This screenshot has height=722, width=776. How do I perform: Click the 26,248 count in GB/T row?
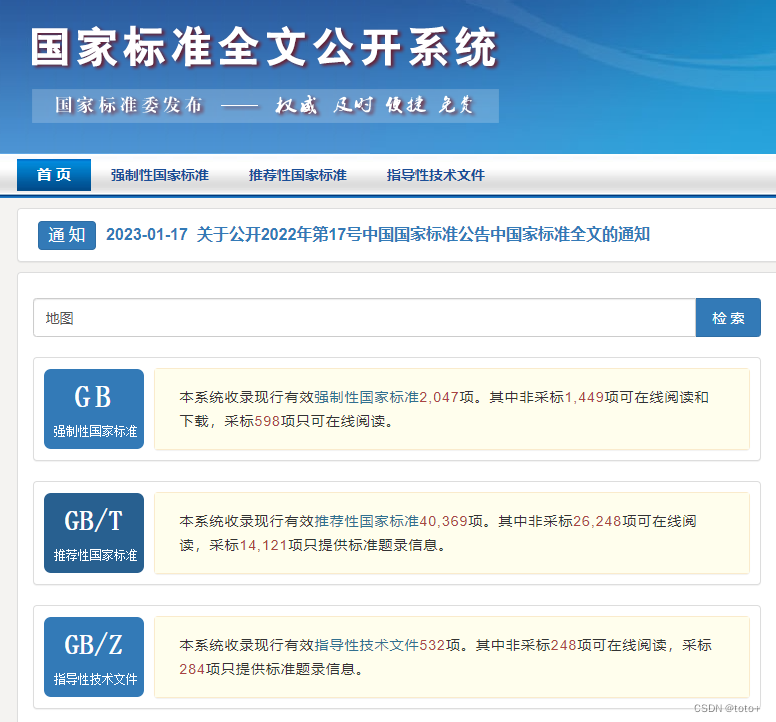pyautogui.click(x=597, y=521)
